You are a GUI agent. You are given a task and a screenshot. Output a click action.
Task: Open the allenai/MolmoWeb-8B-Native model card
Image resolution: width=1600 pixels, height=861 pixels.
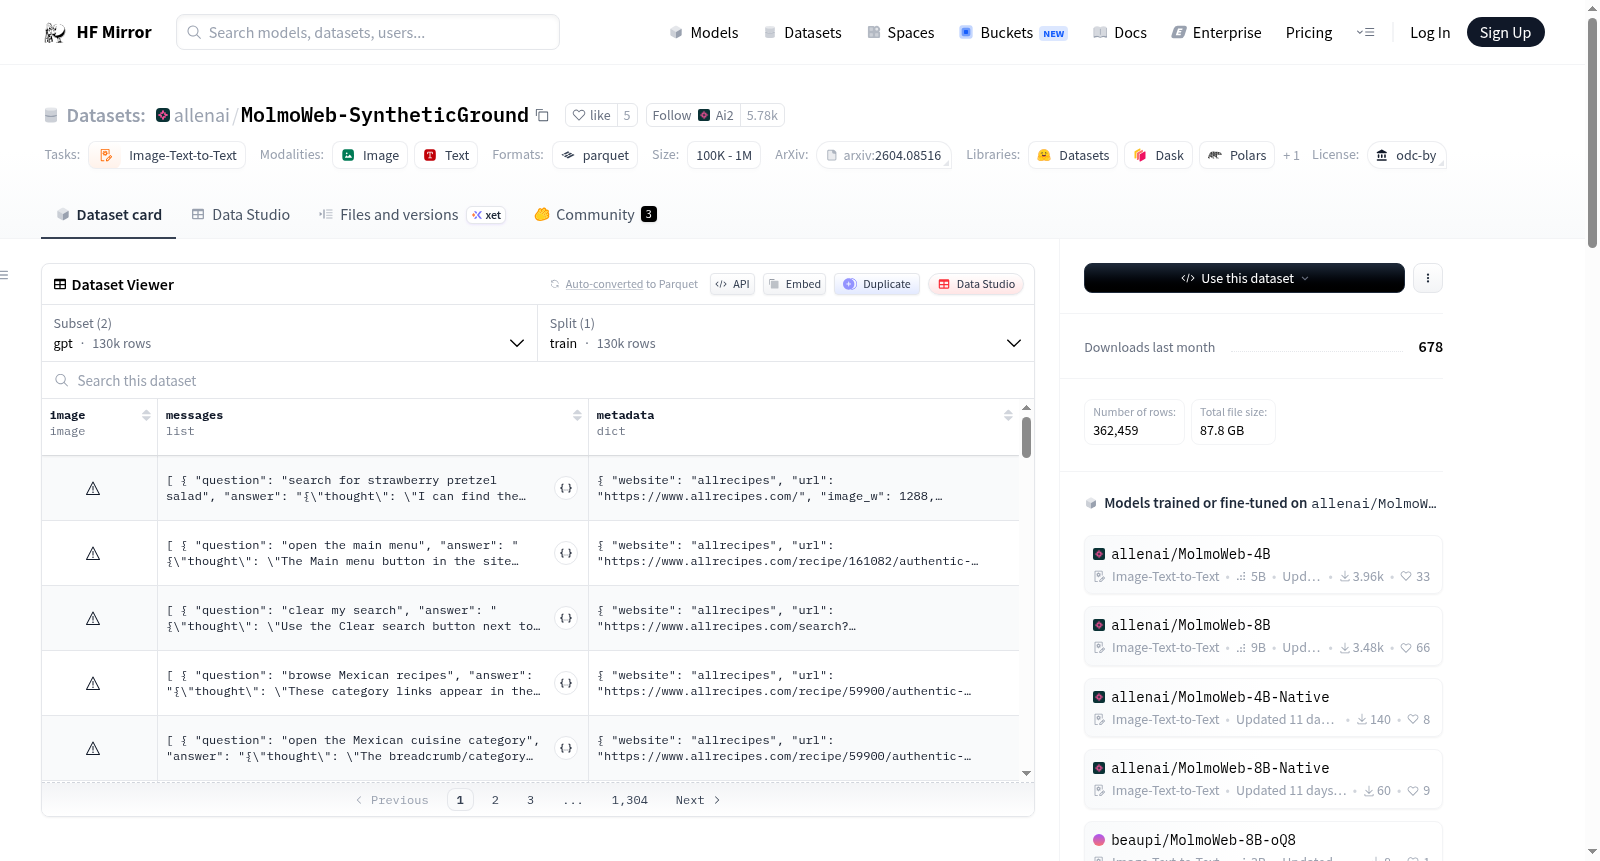[1263, 779]
